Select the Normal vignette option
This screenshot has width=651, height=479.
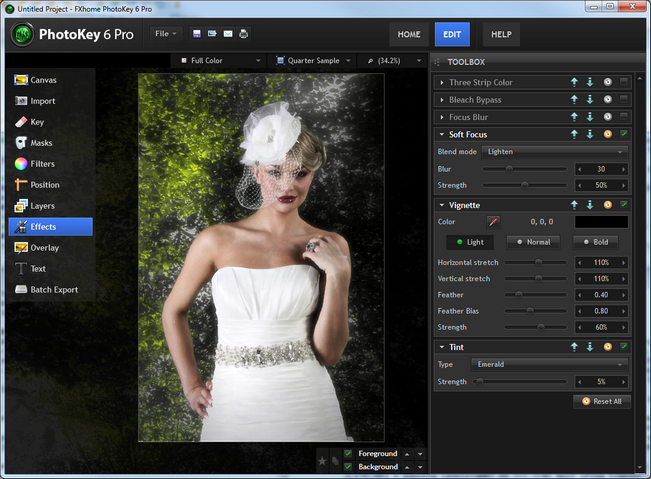point(533,242)
